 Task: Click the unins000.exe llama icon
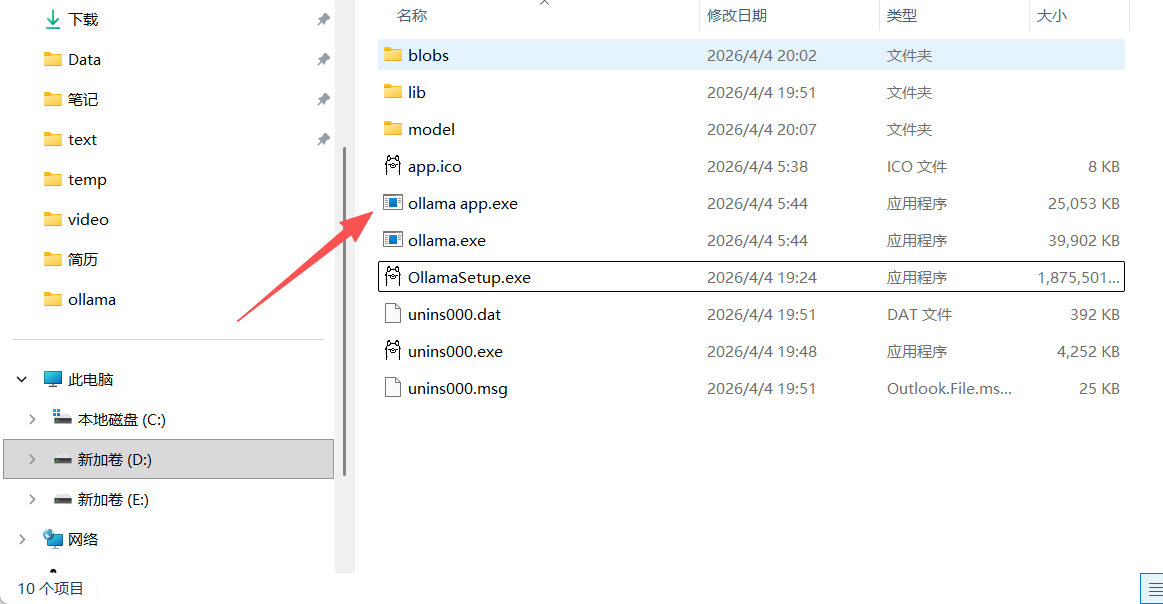tap(392, 350)
